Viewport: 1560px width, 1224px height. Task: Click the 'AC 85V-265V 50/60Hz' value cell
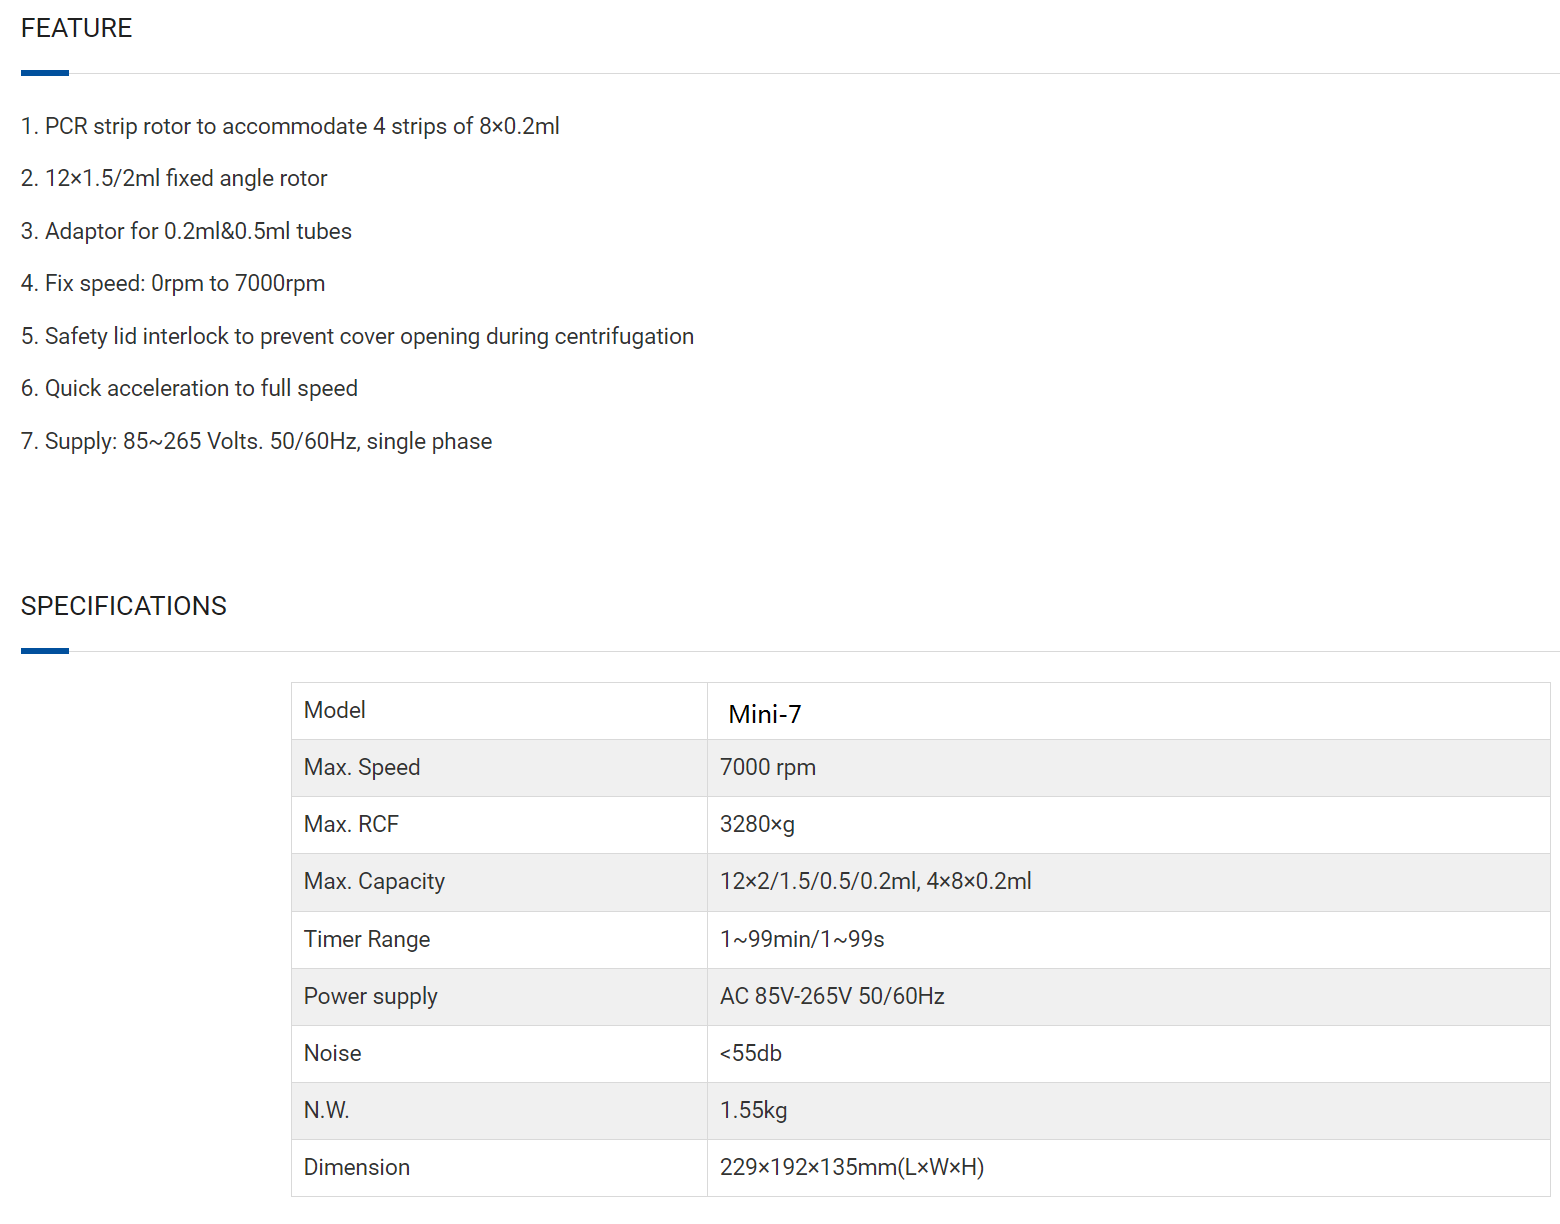coord(1129,997)
